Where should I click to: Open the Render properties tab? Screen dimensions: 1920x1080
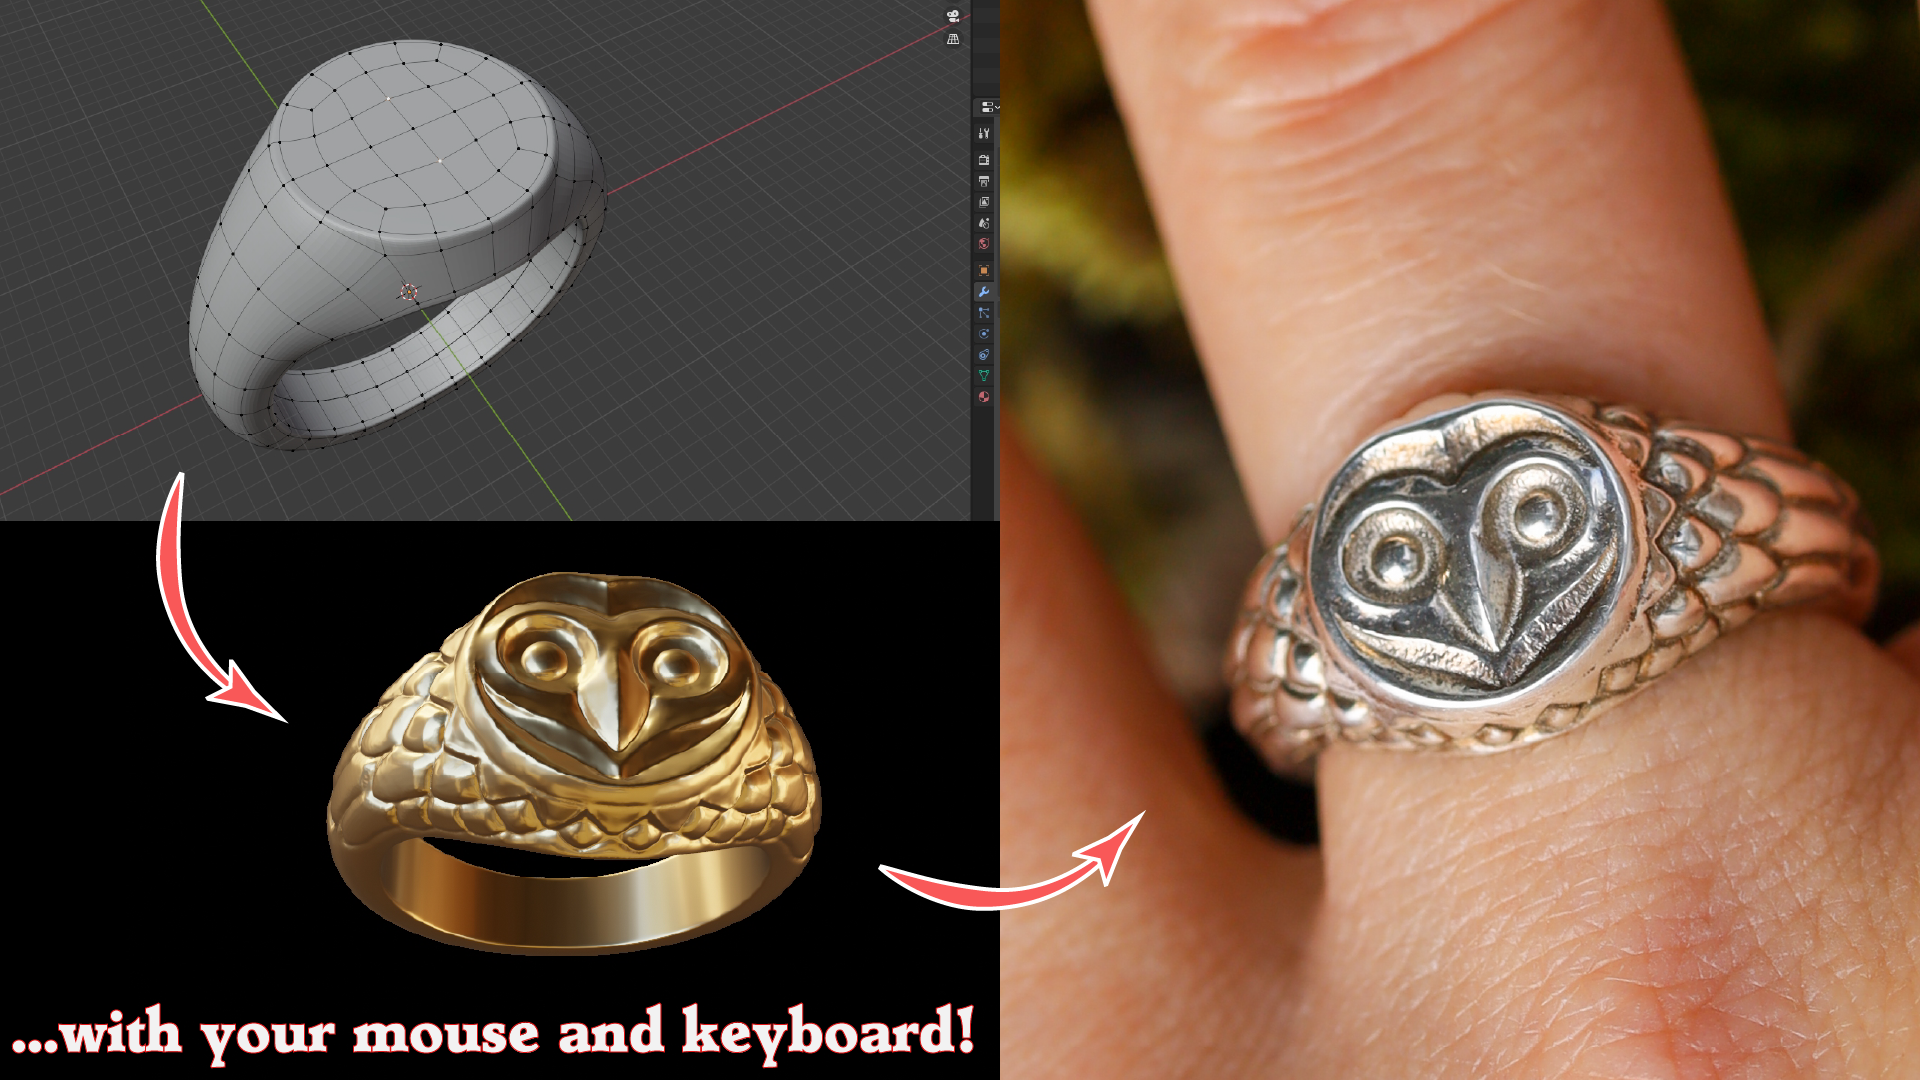click(984, 160)
